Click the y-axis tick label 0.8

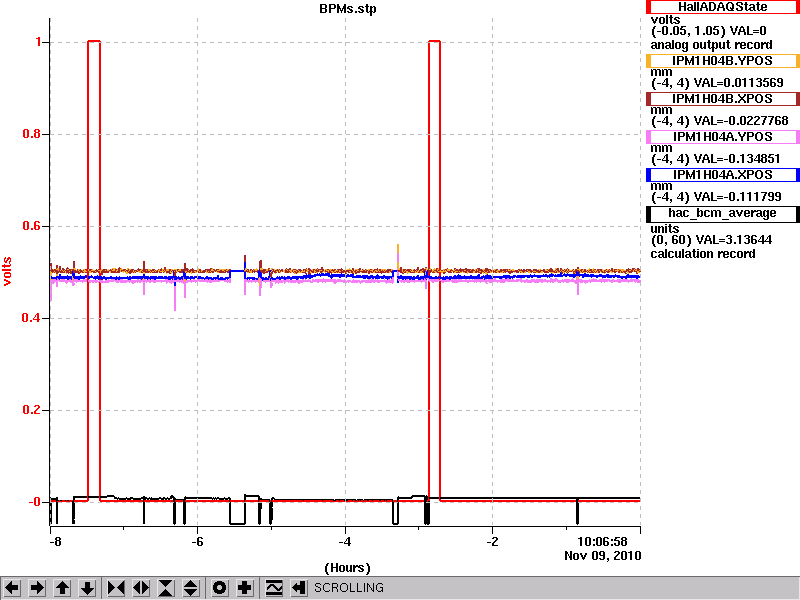[x=32, y=134]
